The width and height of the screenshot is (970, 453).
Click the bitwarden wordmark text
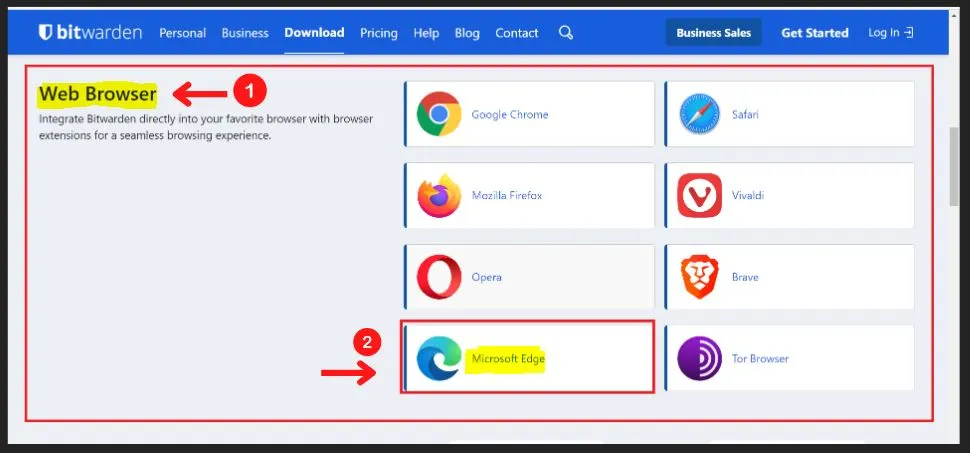(99, 32)
